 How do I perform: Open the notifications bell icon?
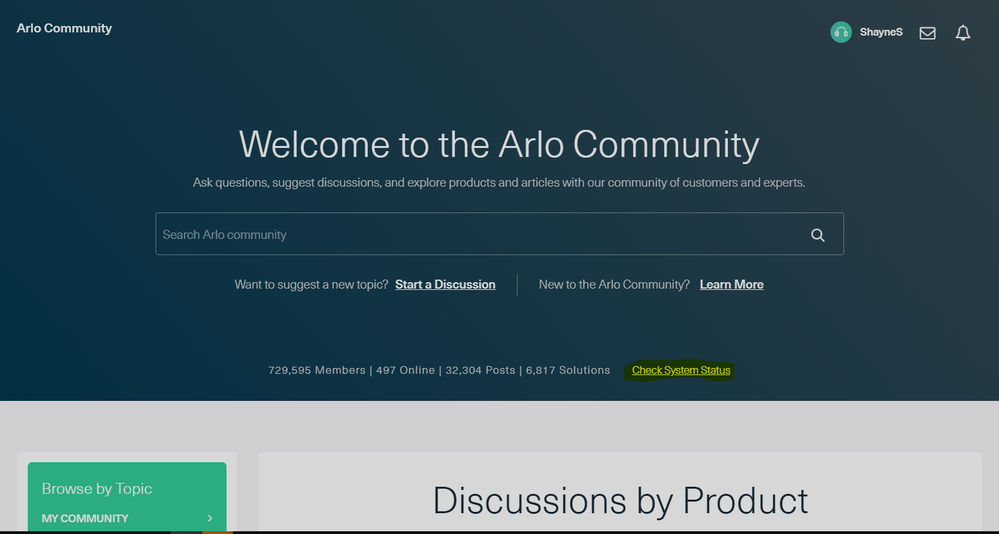[x=963, y=33]
